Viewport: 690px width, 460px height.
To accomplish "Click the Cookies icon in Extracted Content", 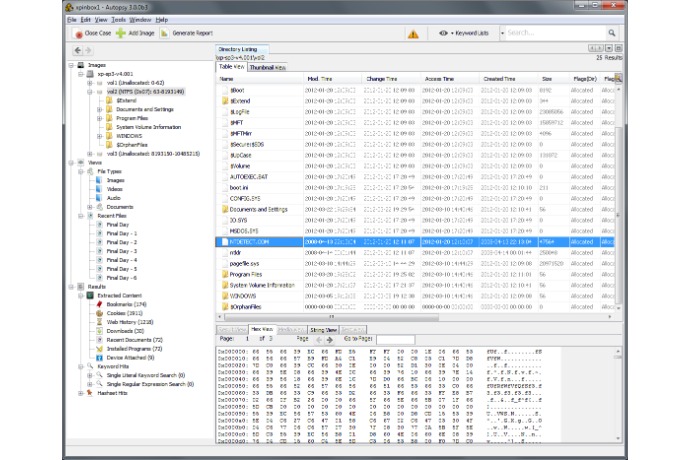I will coord(99,313).
